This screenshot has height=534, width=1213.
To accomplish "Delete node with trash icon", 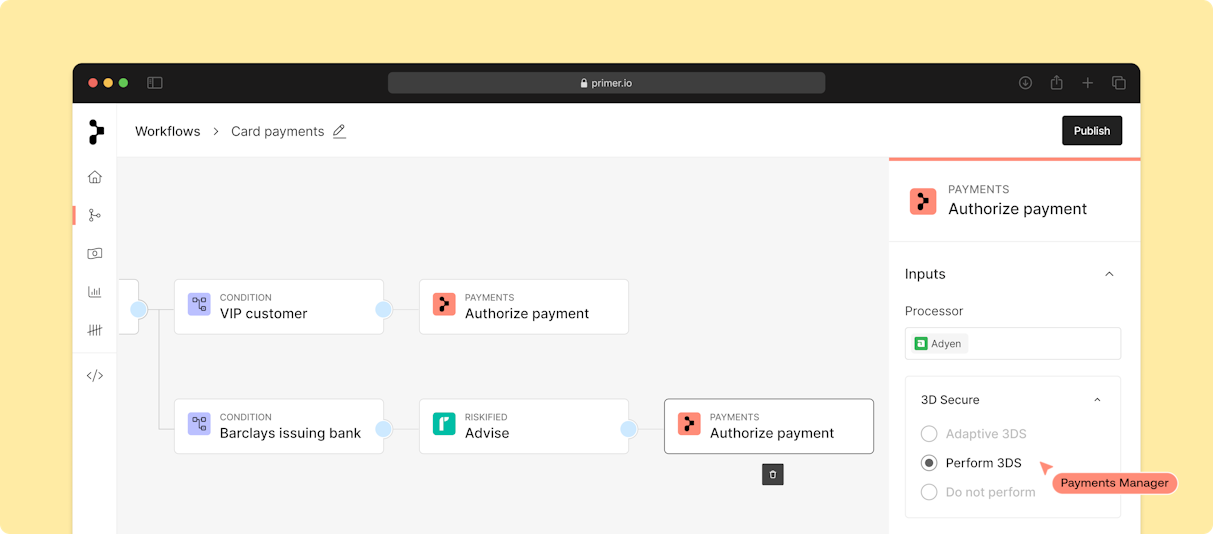I will point(773,474).
